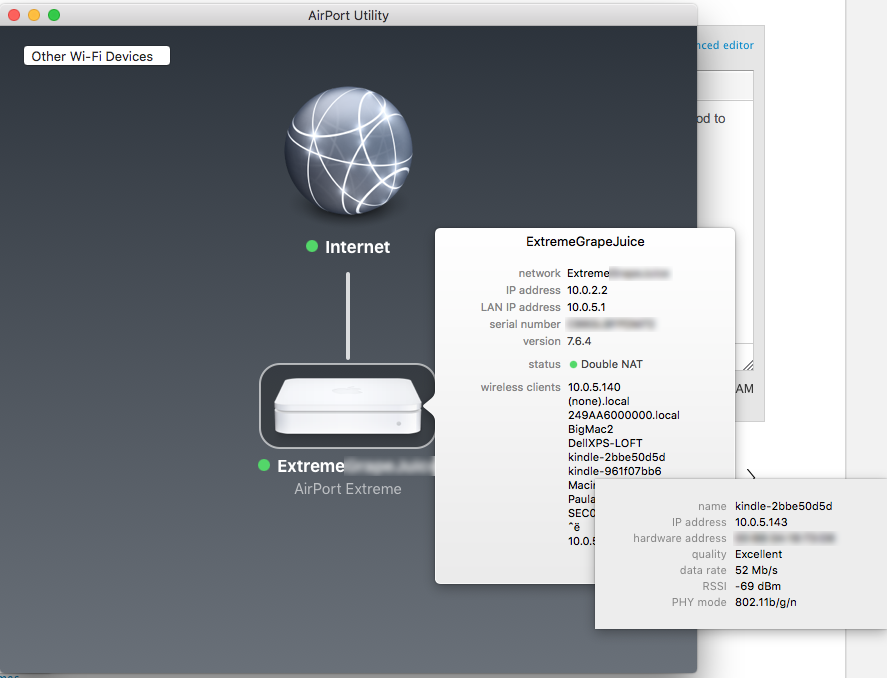887x678 pixels.
Task: Click the client IP address 10.0.5.143
Action: [761, 522]
